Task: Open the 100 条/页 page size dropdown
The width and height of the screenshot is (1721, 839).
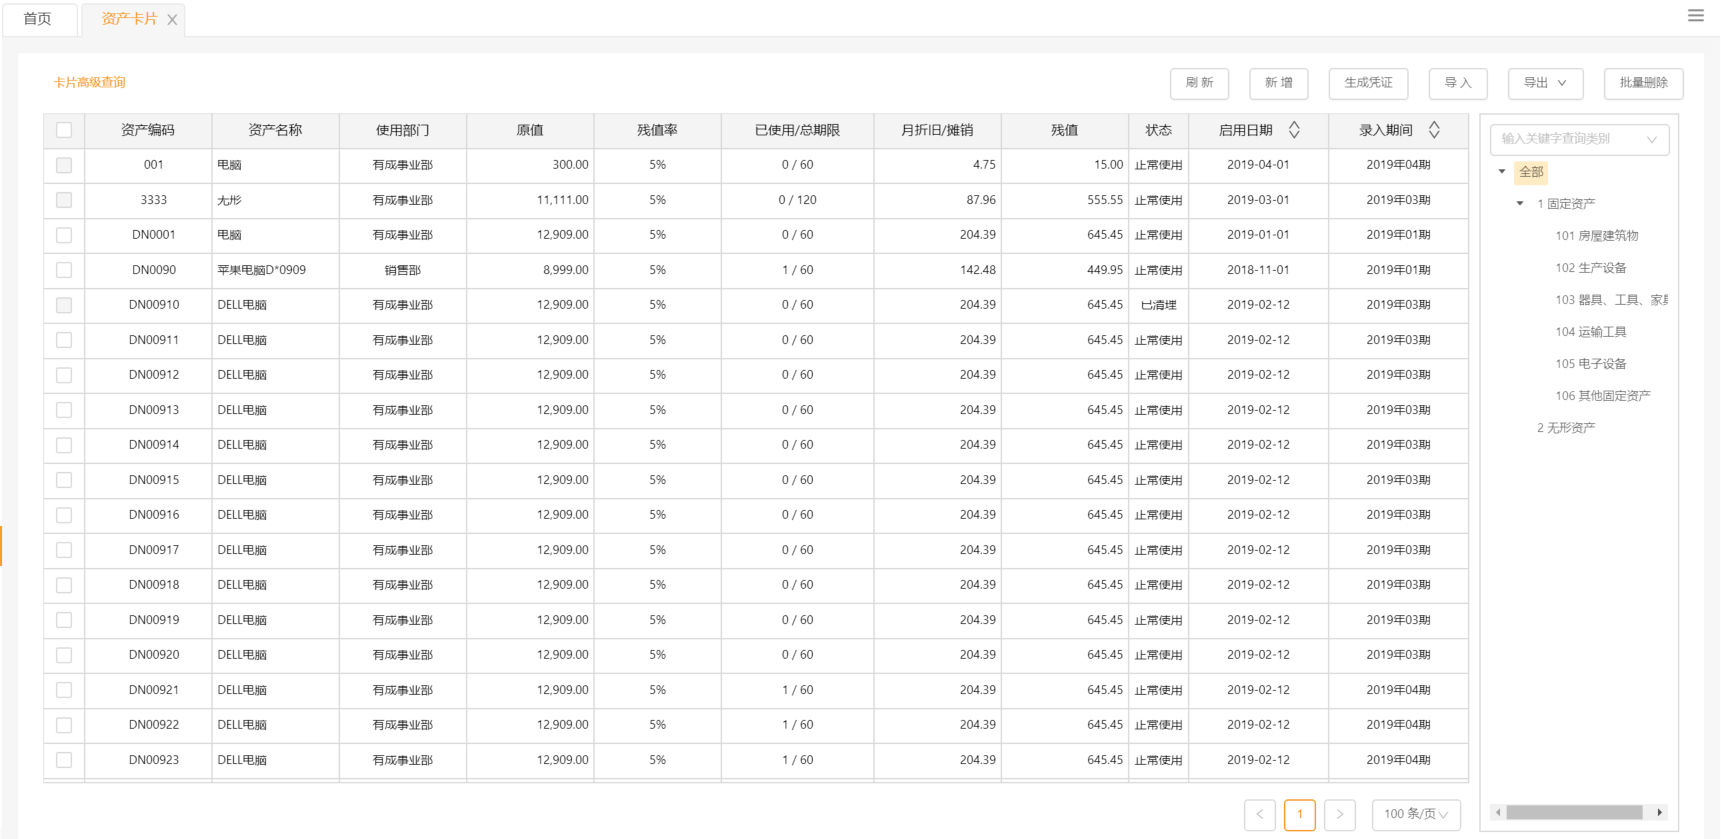Action: point(1416,814)
